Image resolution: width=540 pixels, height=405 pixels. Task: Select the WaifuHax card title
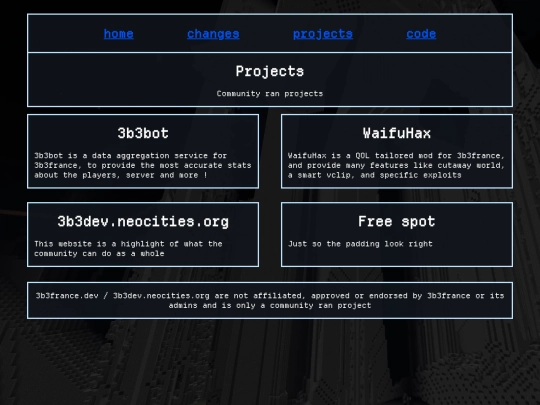click(397, 133)
